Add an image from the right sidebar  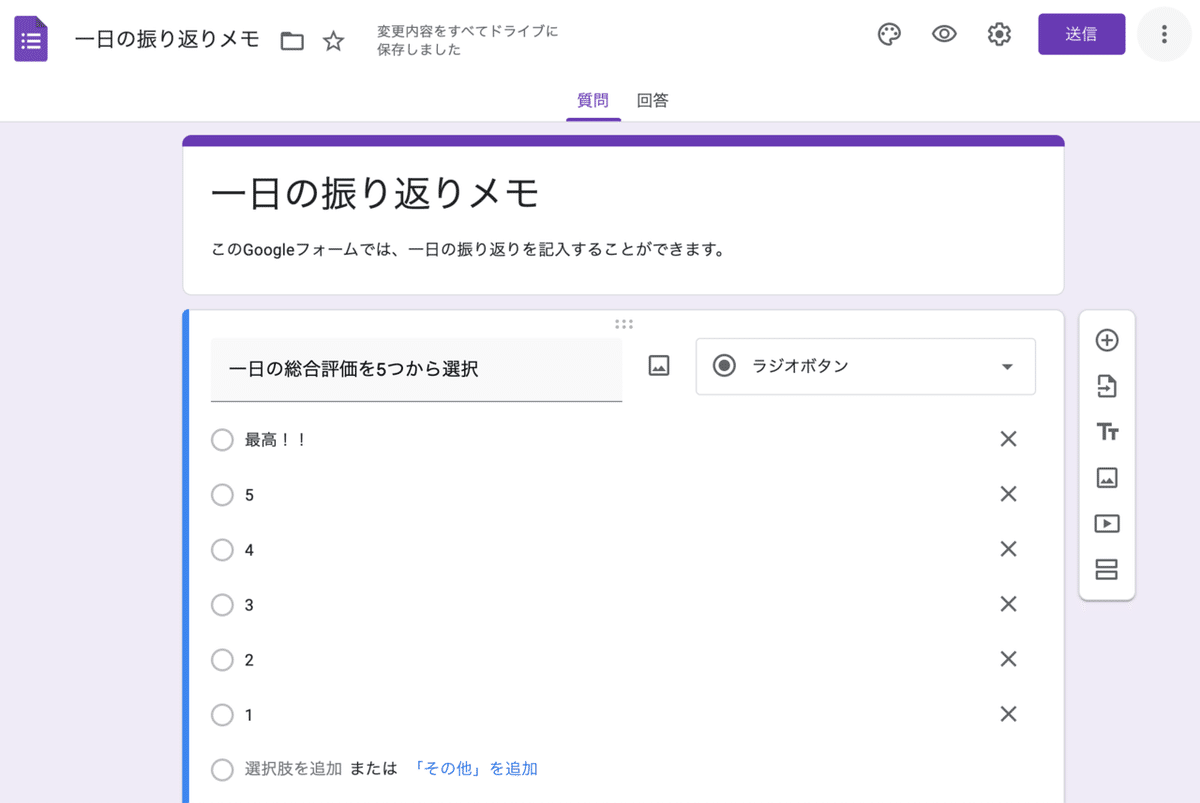point(1106,478)
